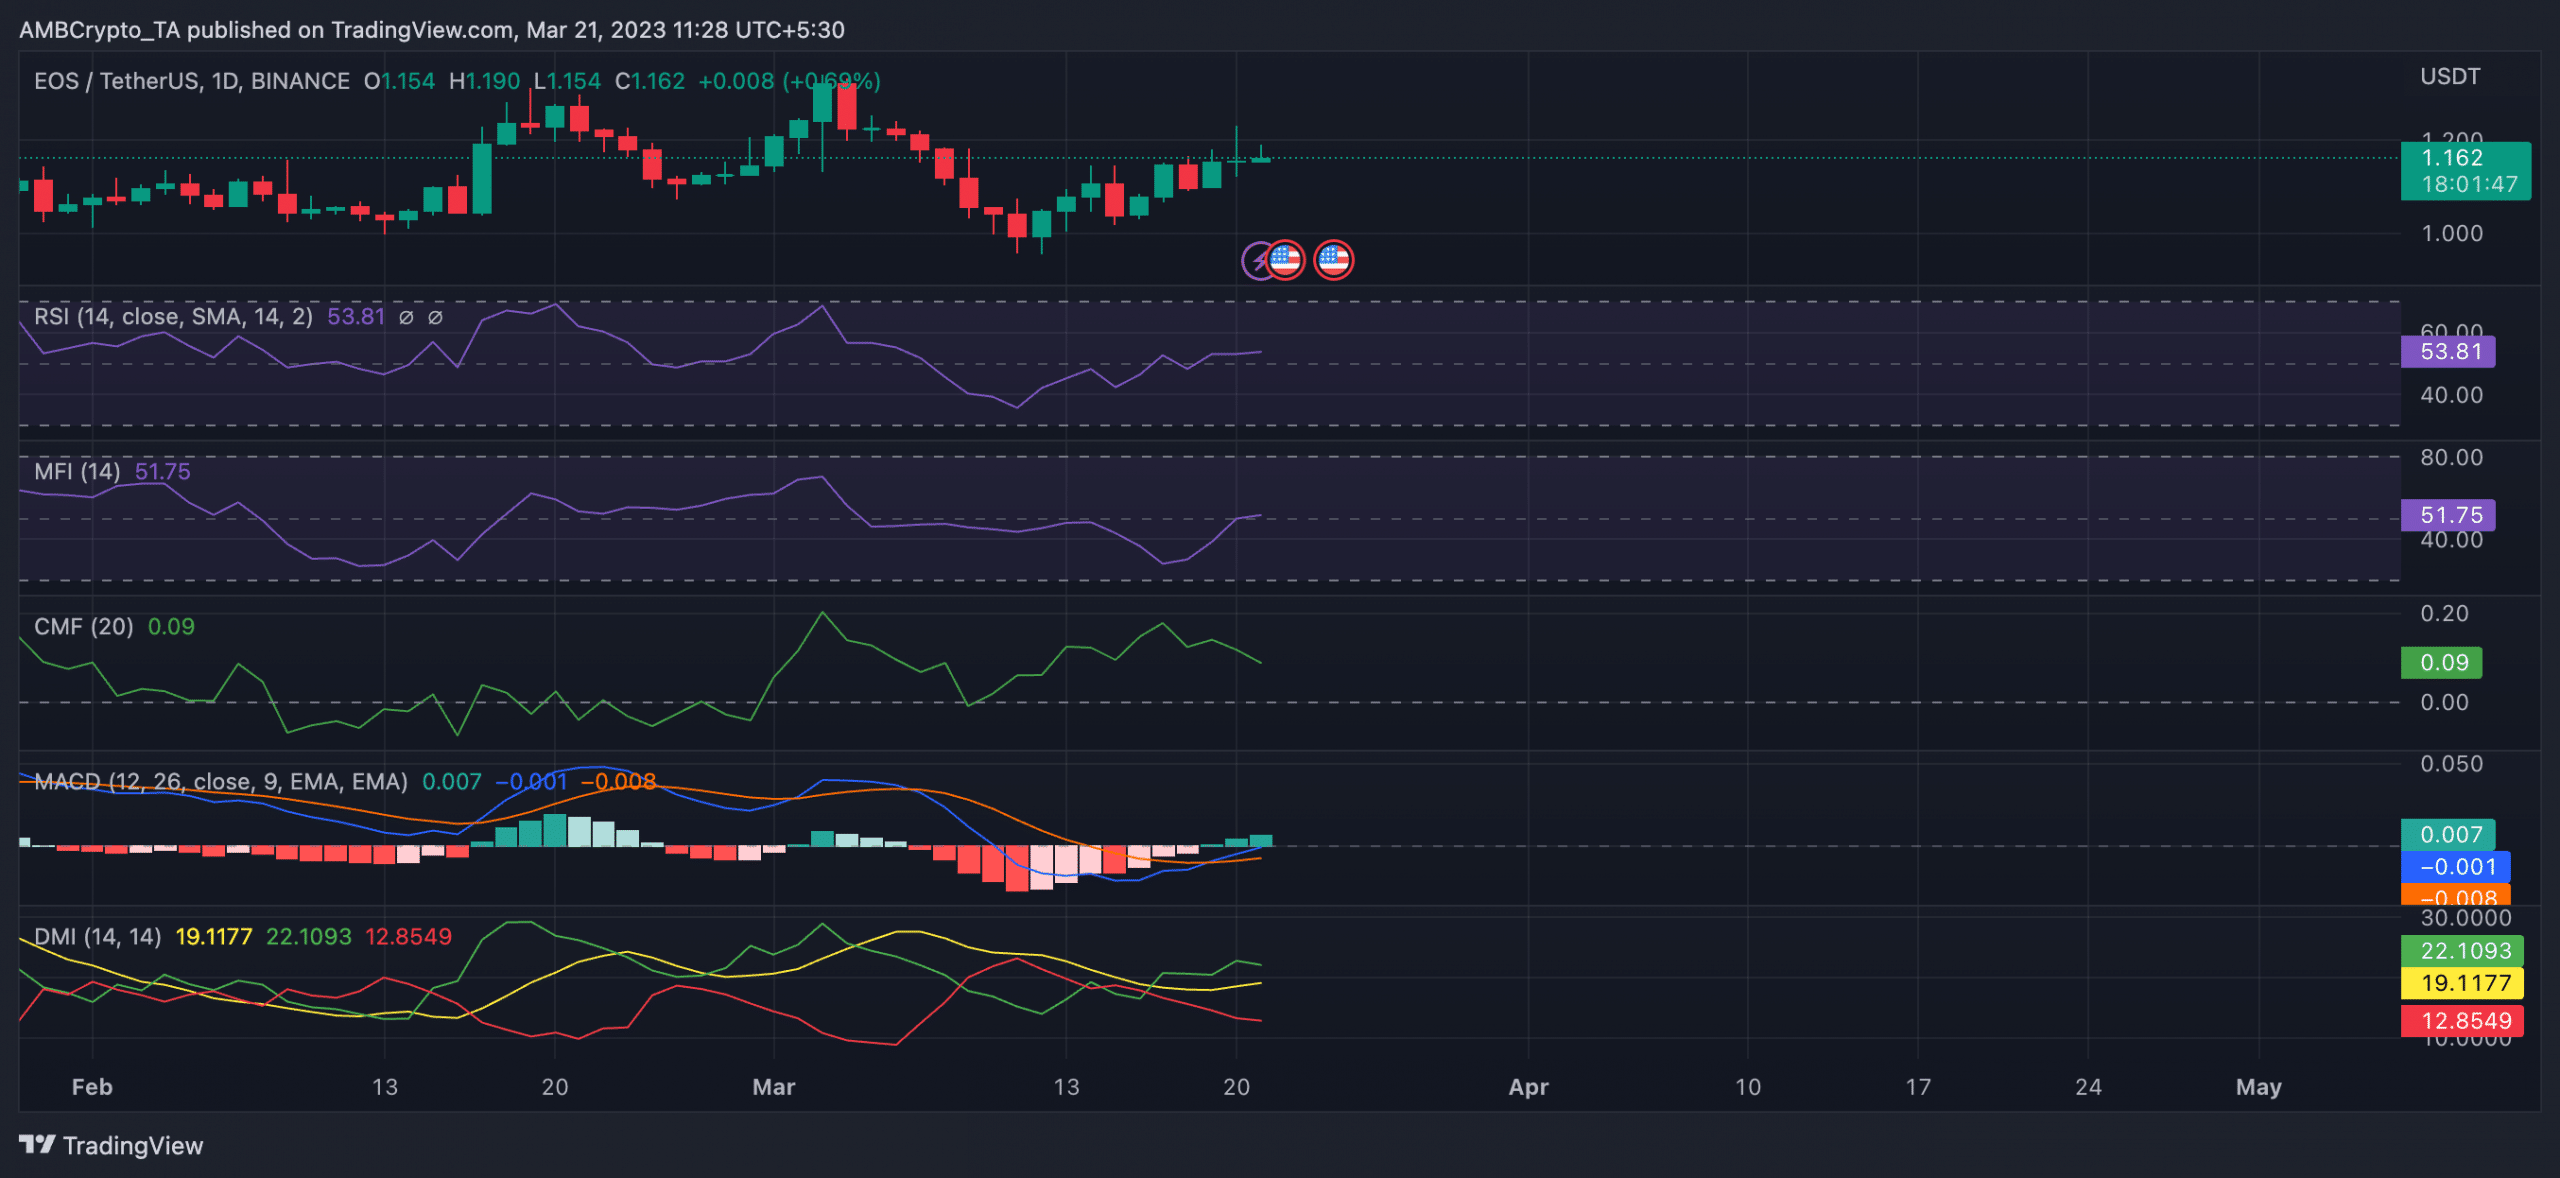Viewport: 2560px width, 1178px height.
Task: Click the second ø icon in the RSI legend
Action: click(434, 316)
